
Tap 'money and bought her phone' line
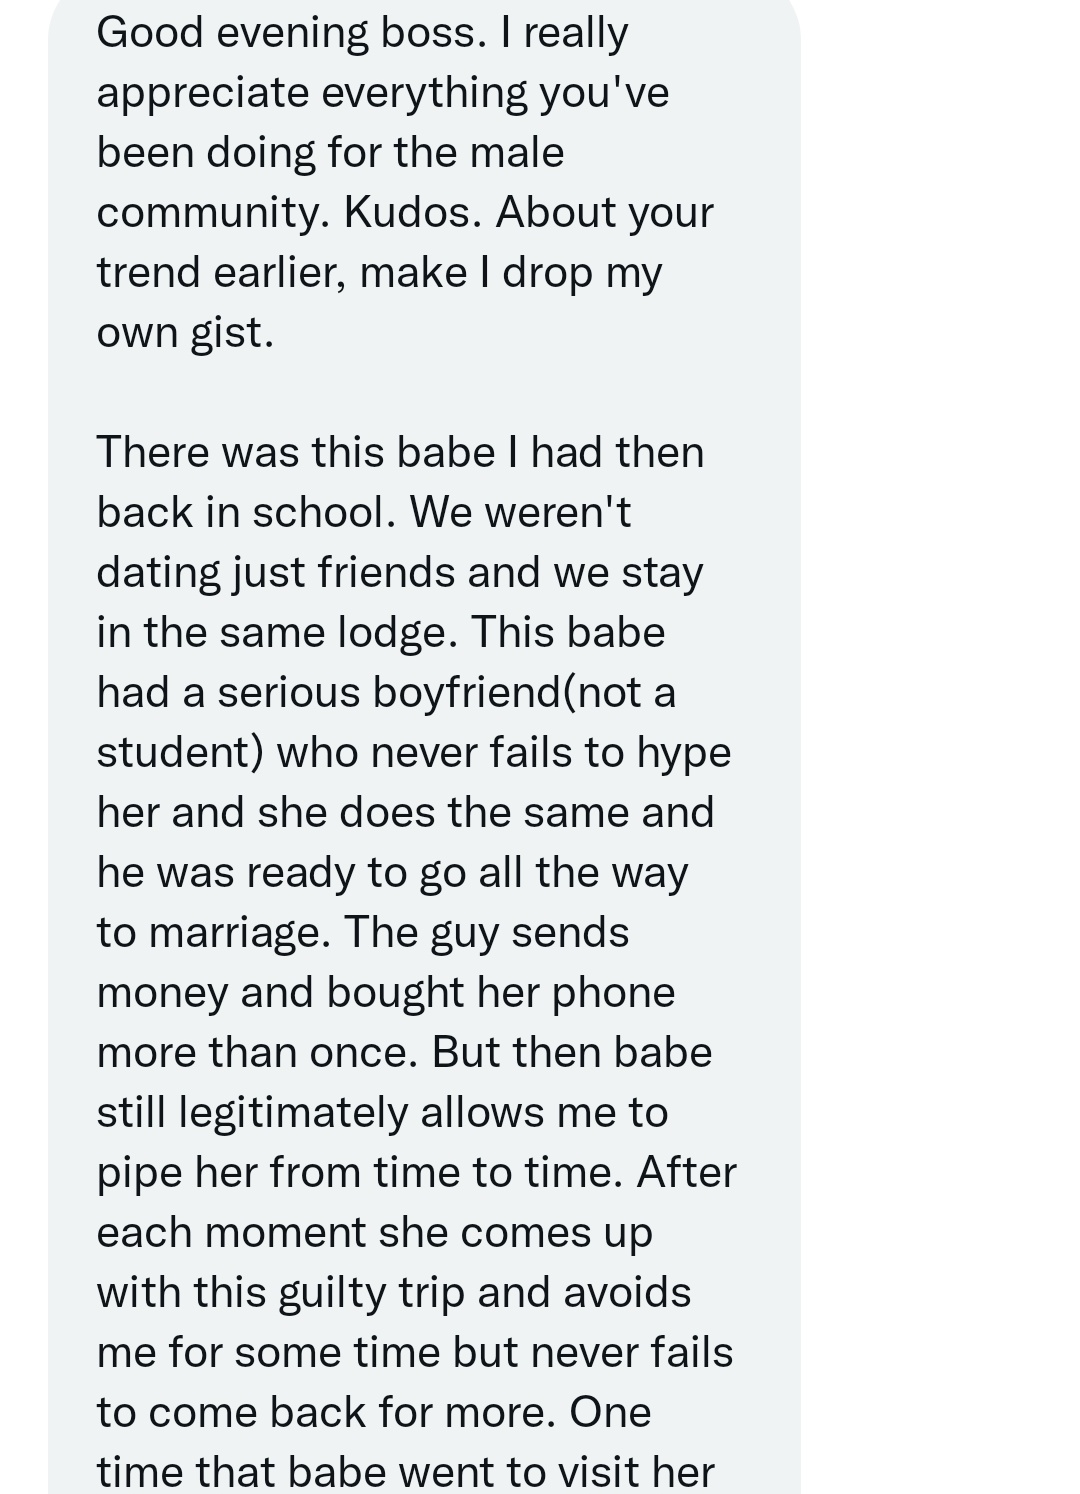click(386, 993)
